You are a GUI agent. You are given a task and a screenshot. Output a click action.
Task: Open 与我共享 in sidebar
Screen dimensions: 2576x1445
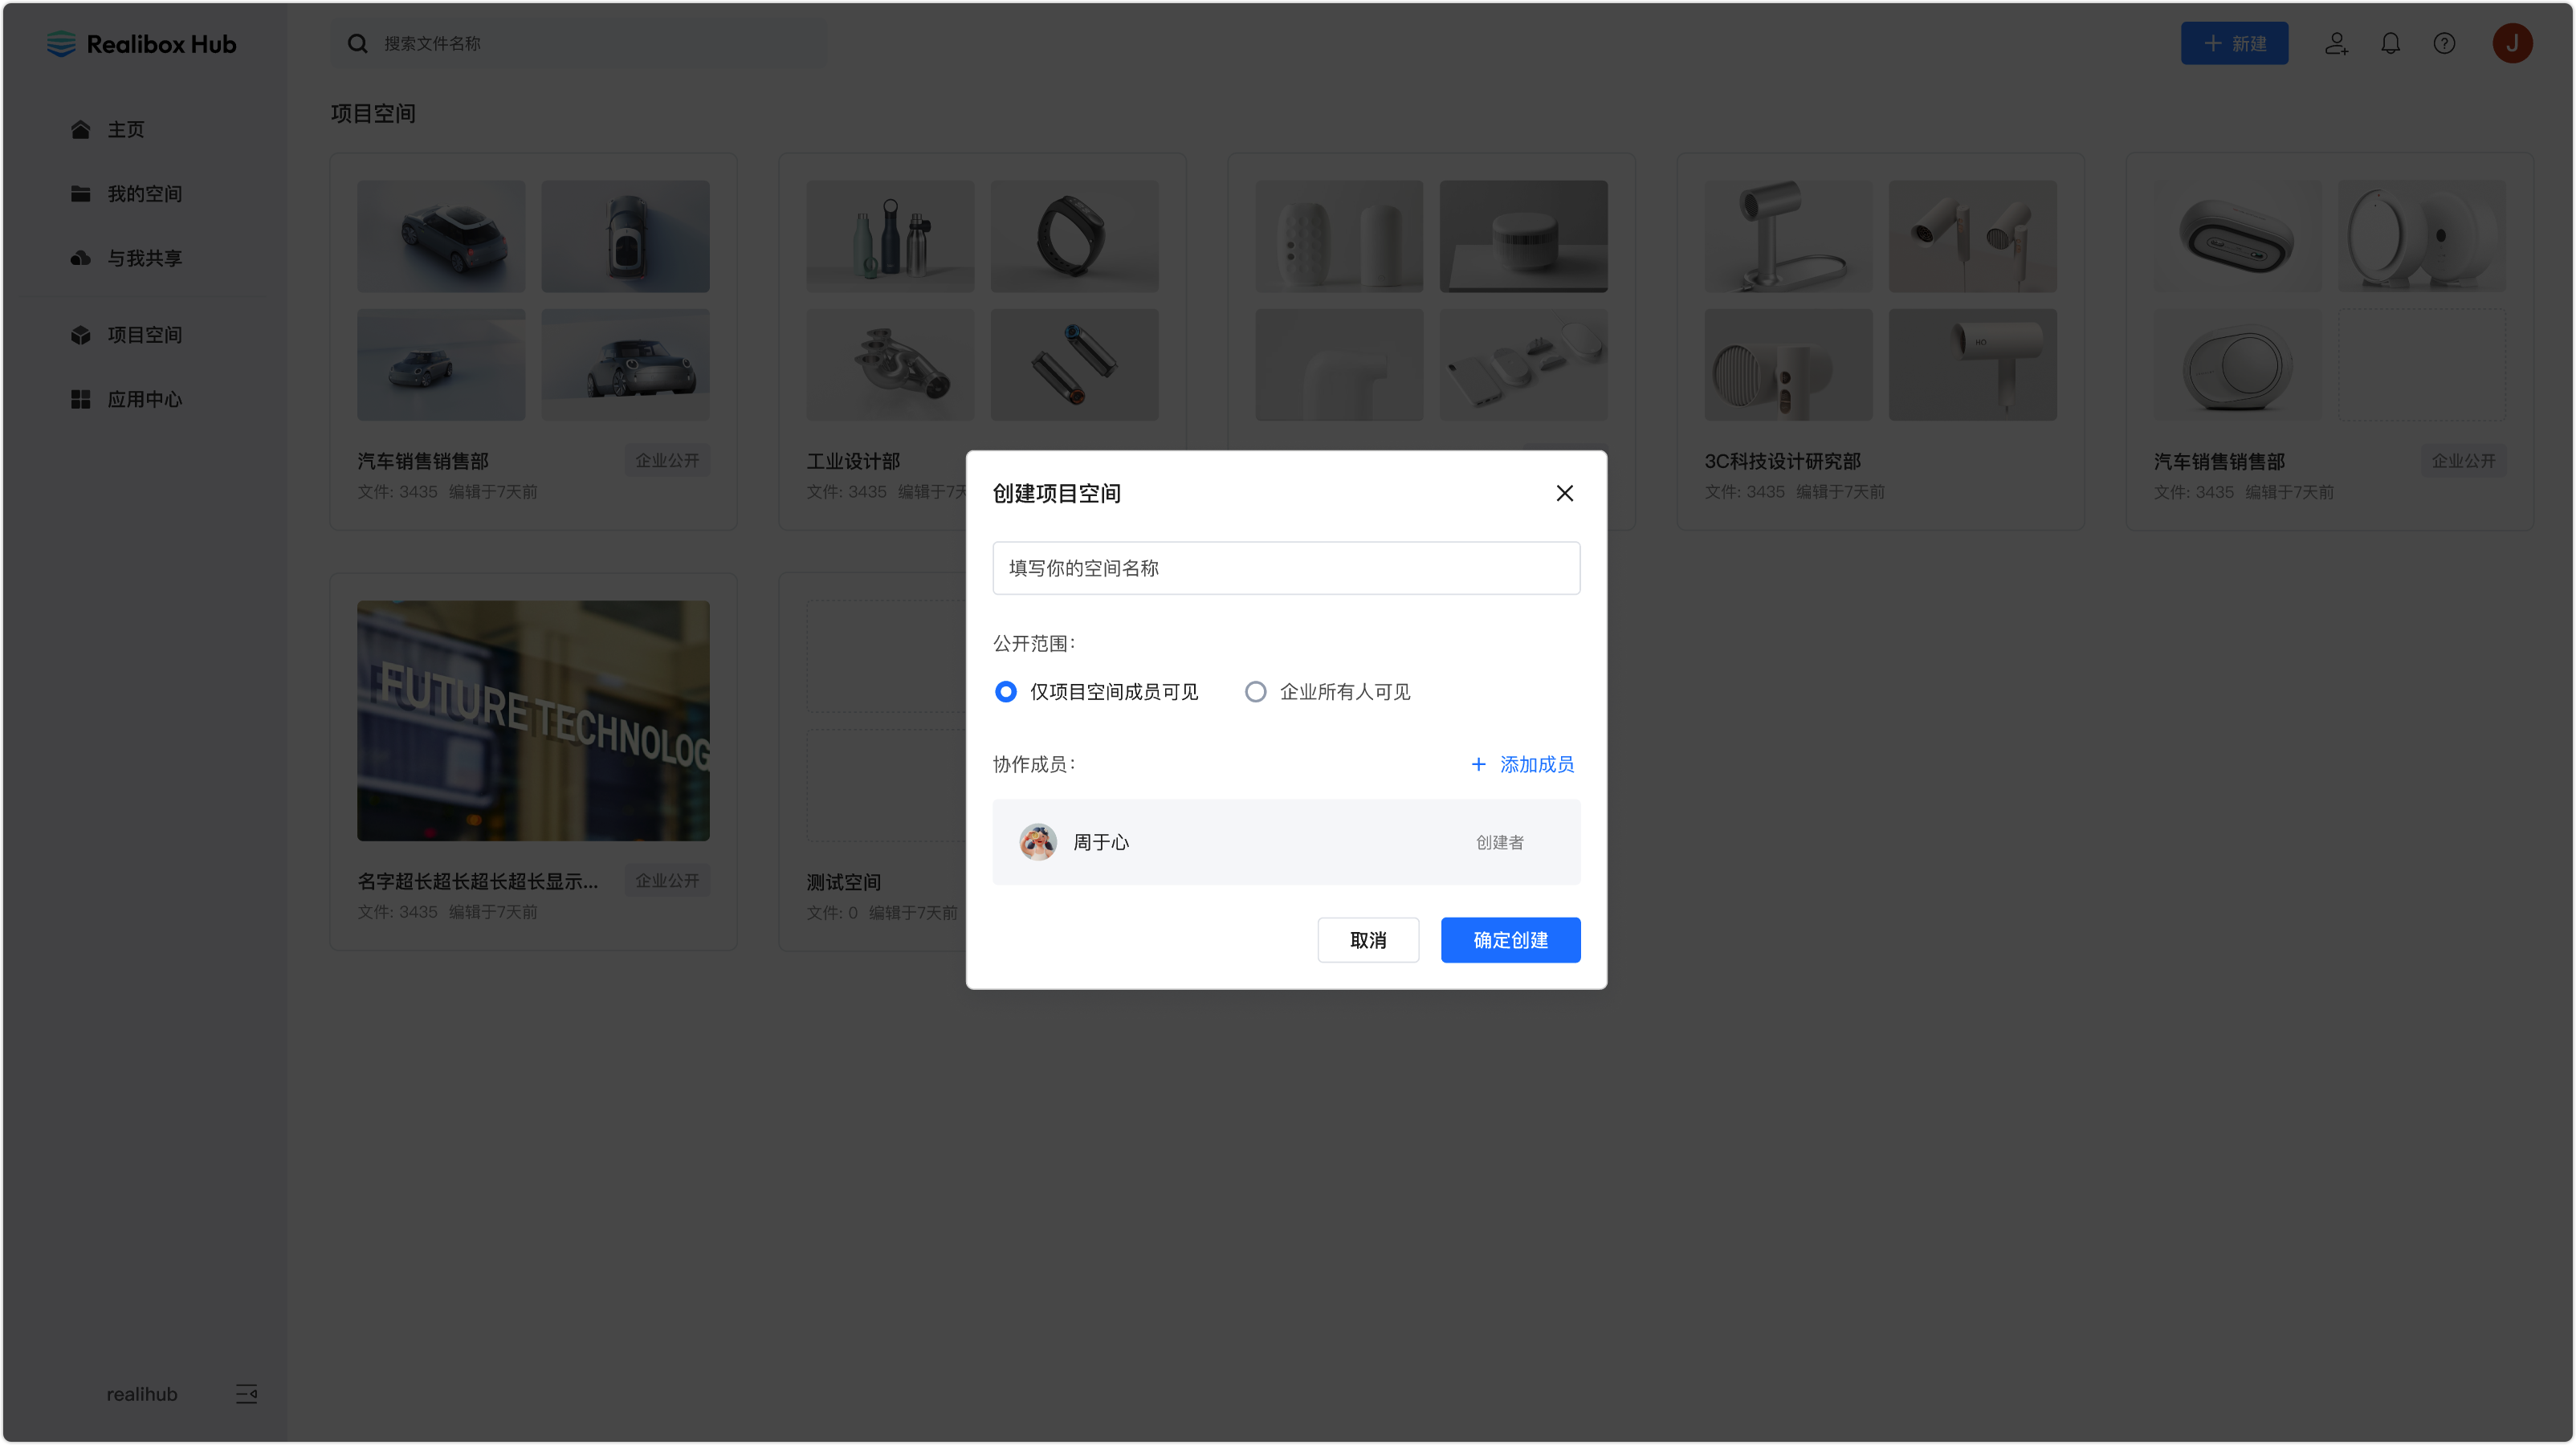[145, 258]
